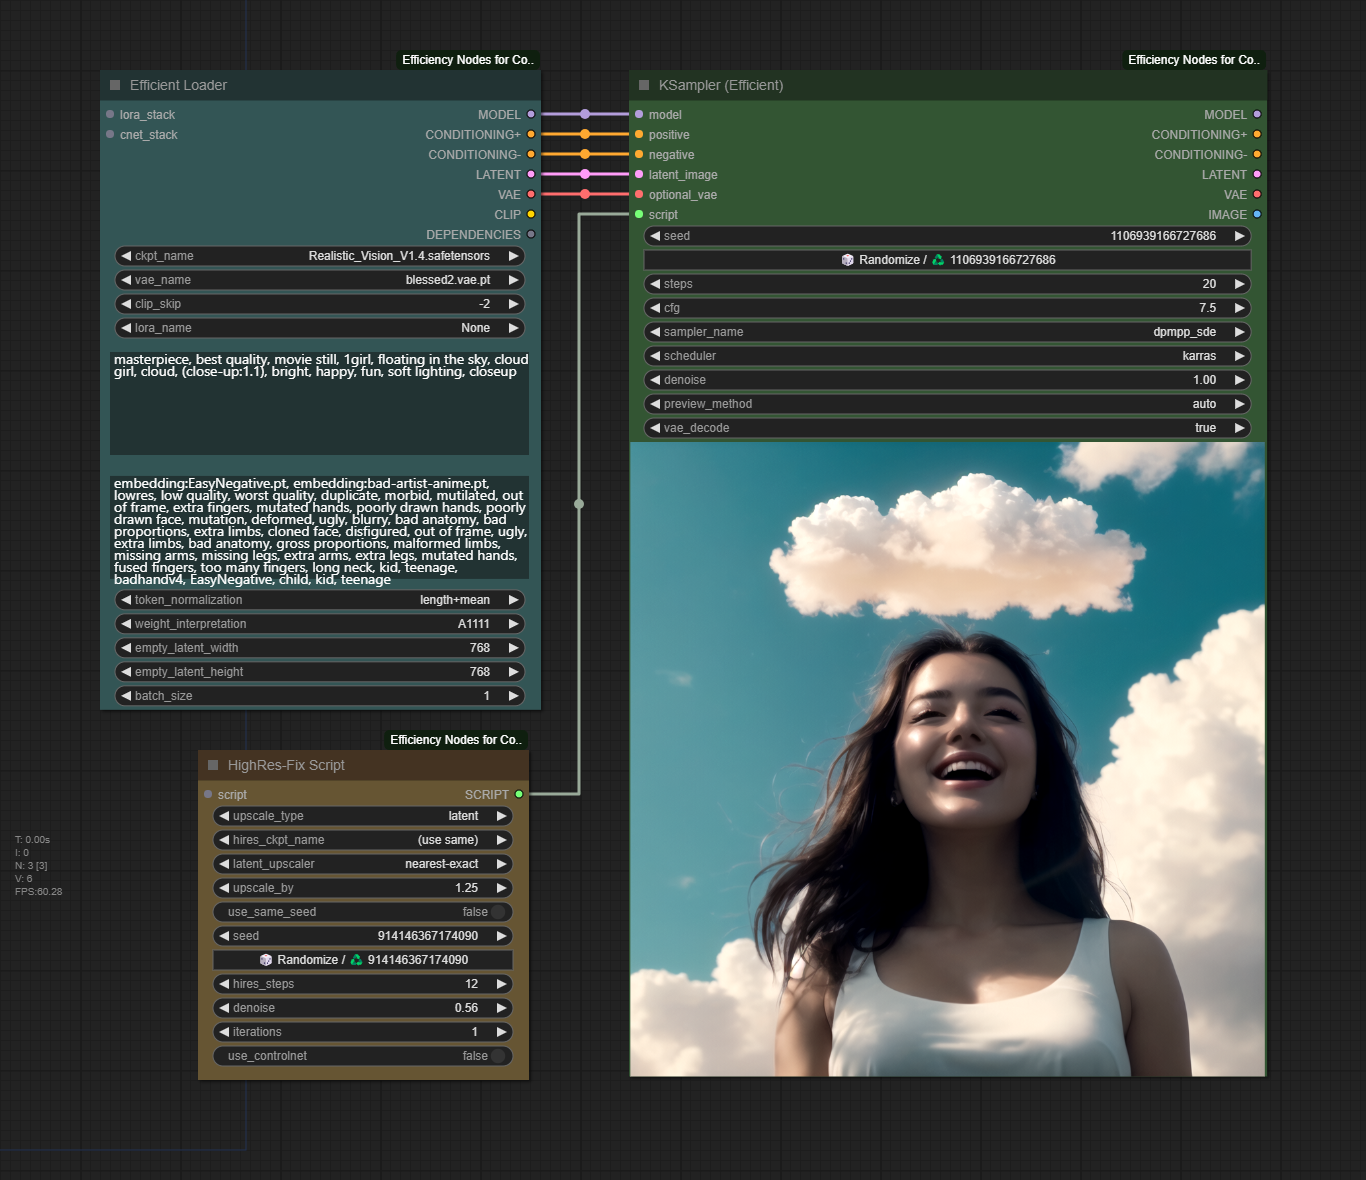Click the green SCRIPT output port

click(519, 794)
